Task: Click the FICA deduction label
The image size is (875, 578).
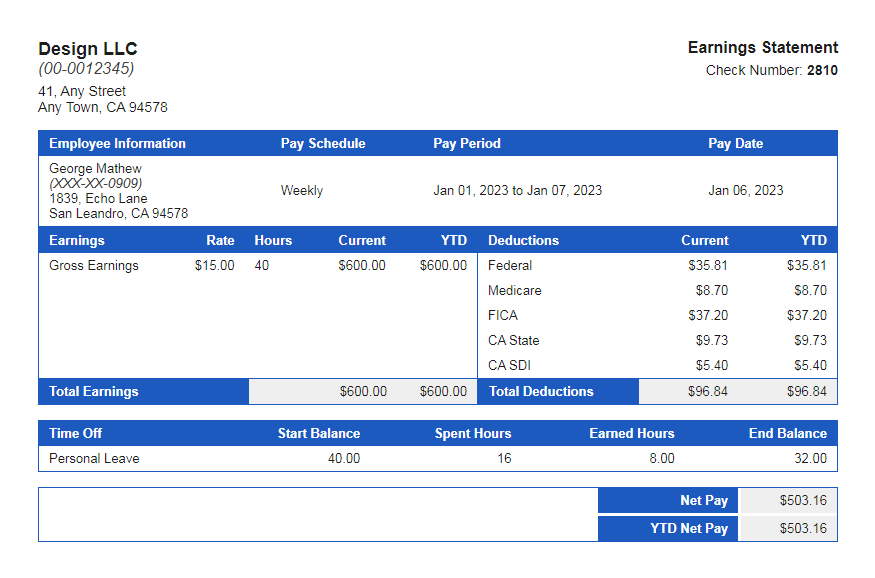Action: 499,315
